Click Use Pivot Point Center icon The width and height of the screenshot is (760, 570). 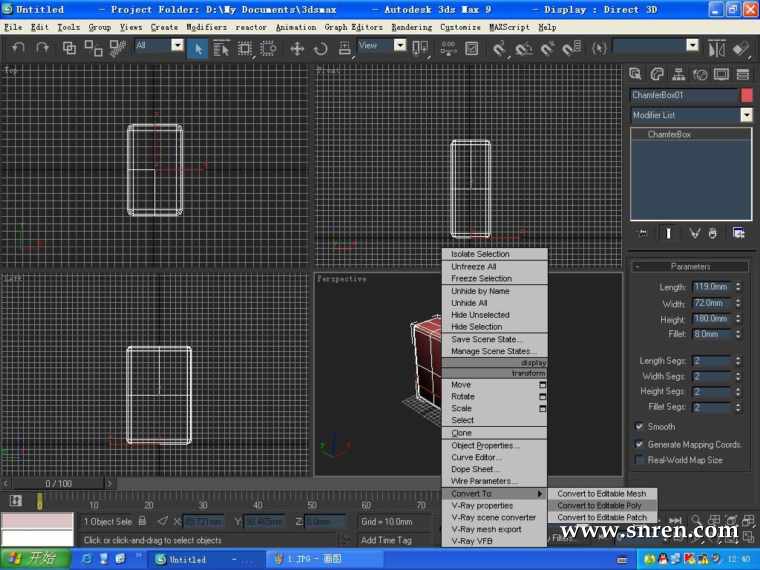coord(420,48)
